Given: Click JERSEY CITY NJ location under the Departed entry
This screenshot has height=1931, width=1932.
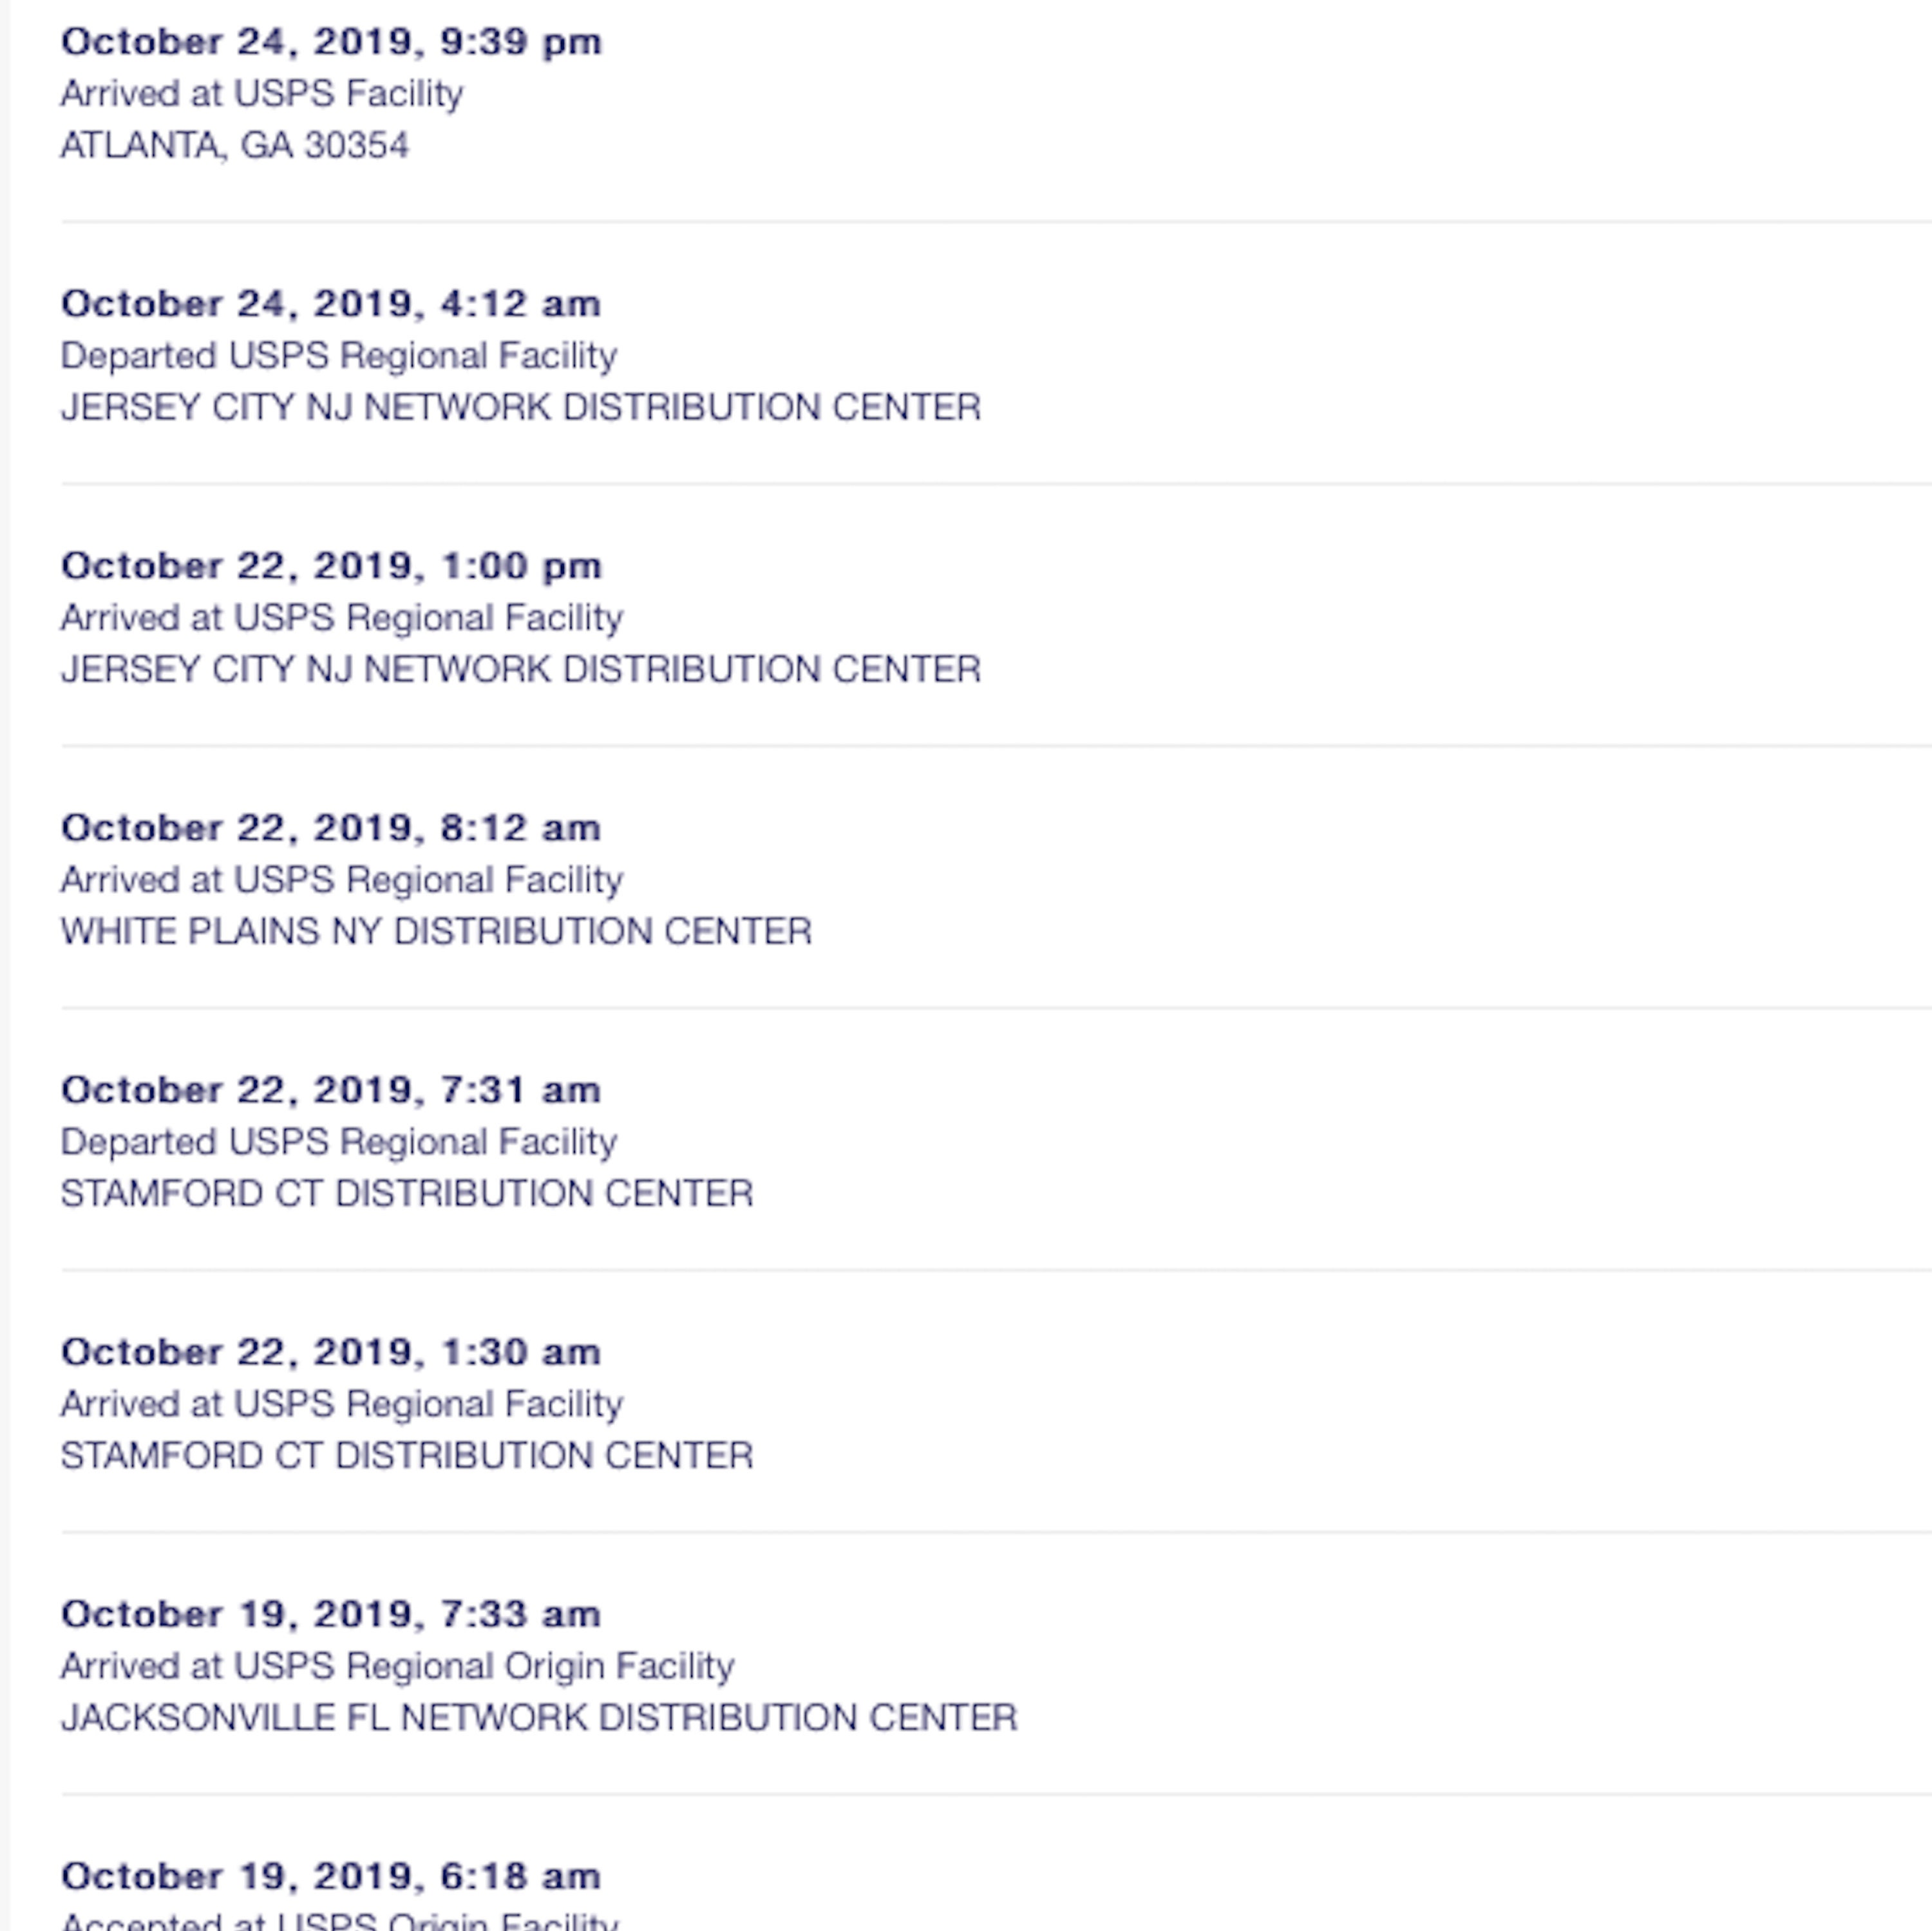Looking at the screenshot, I should tap(521, 408).
